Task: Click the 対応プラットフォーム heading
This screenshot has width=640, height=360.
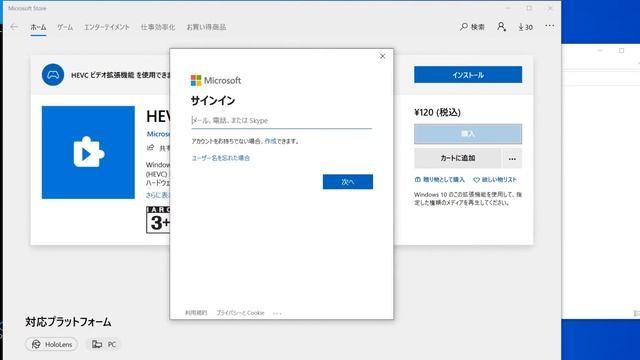Action: (x=68, y=322)
